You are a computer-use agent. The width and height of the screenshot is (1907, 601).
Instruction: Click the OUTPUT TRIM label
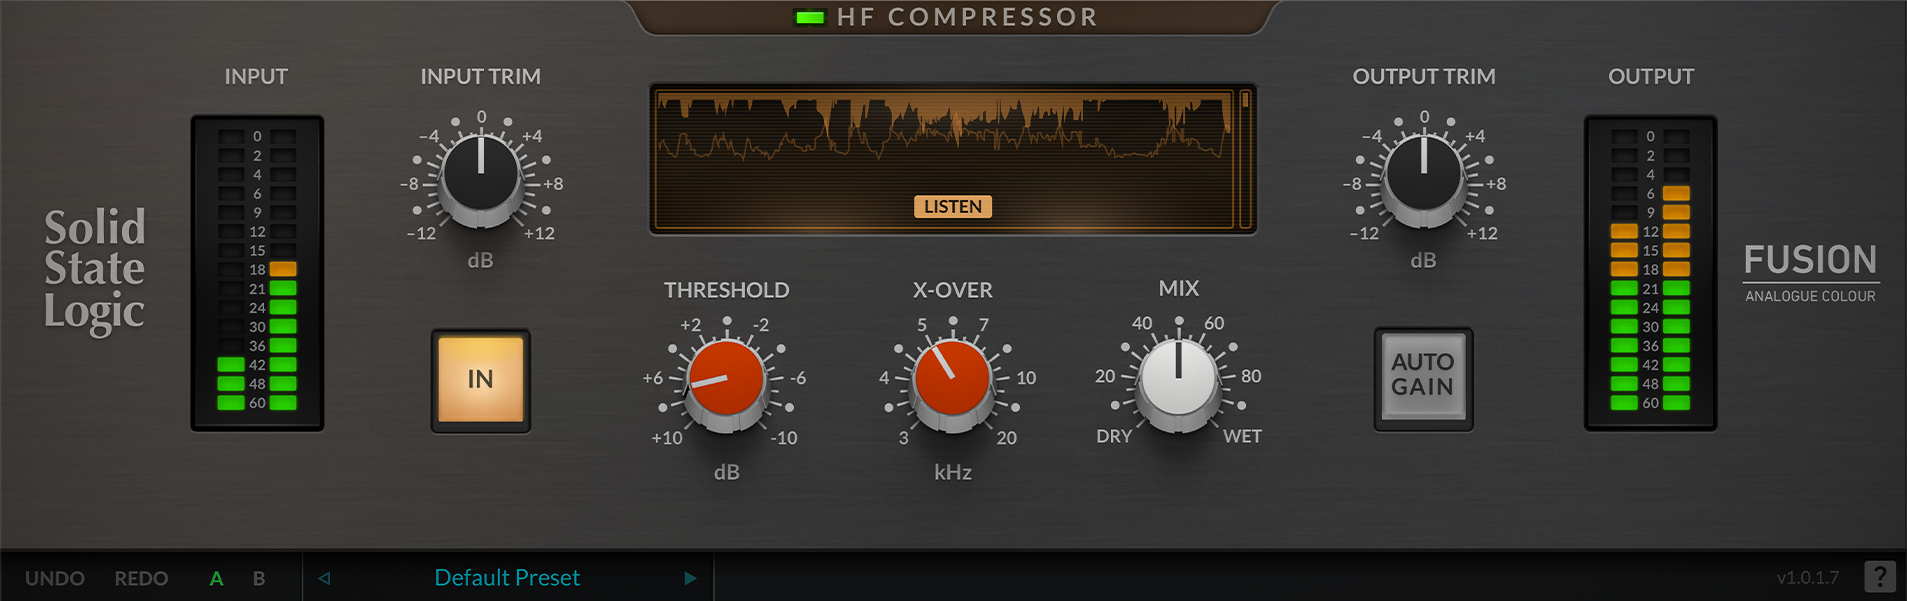point(1424,77)
